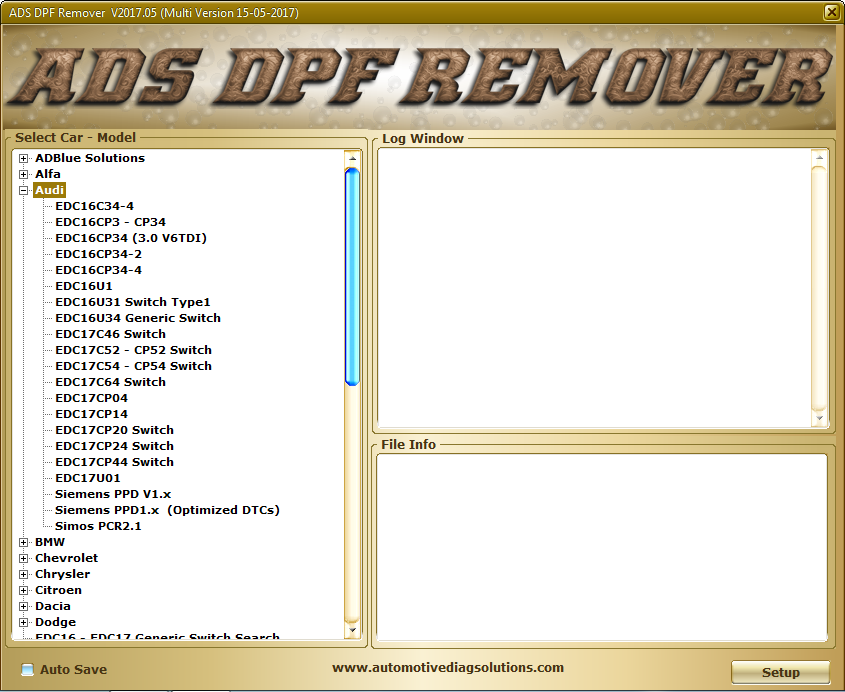Screen dimensions: 845x692
Task: Click car list scroll down arrow
Action: 352,630
